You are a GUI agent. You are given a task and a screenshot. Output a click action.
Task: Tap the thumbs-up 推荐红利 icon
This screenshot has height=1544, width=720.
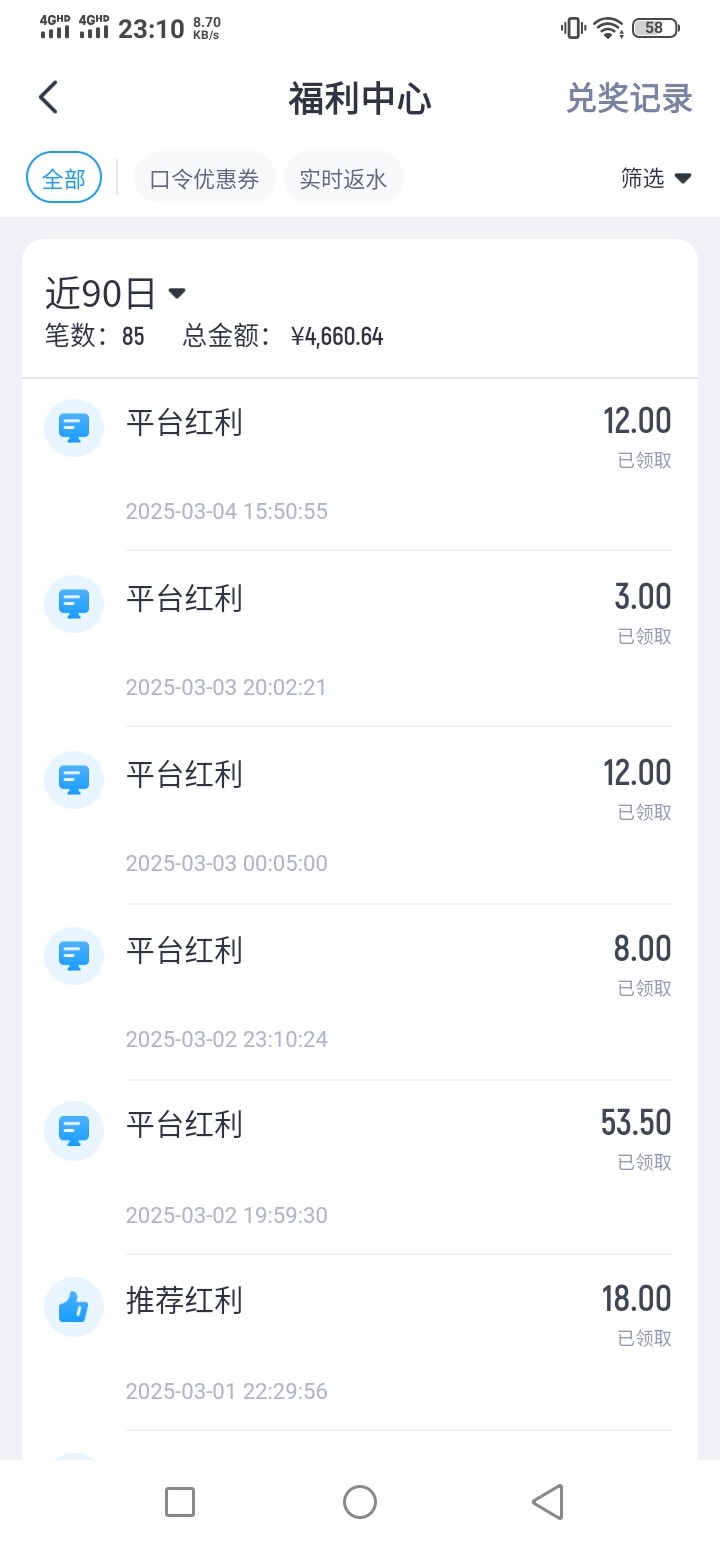[74, 1306]
